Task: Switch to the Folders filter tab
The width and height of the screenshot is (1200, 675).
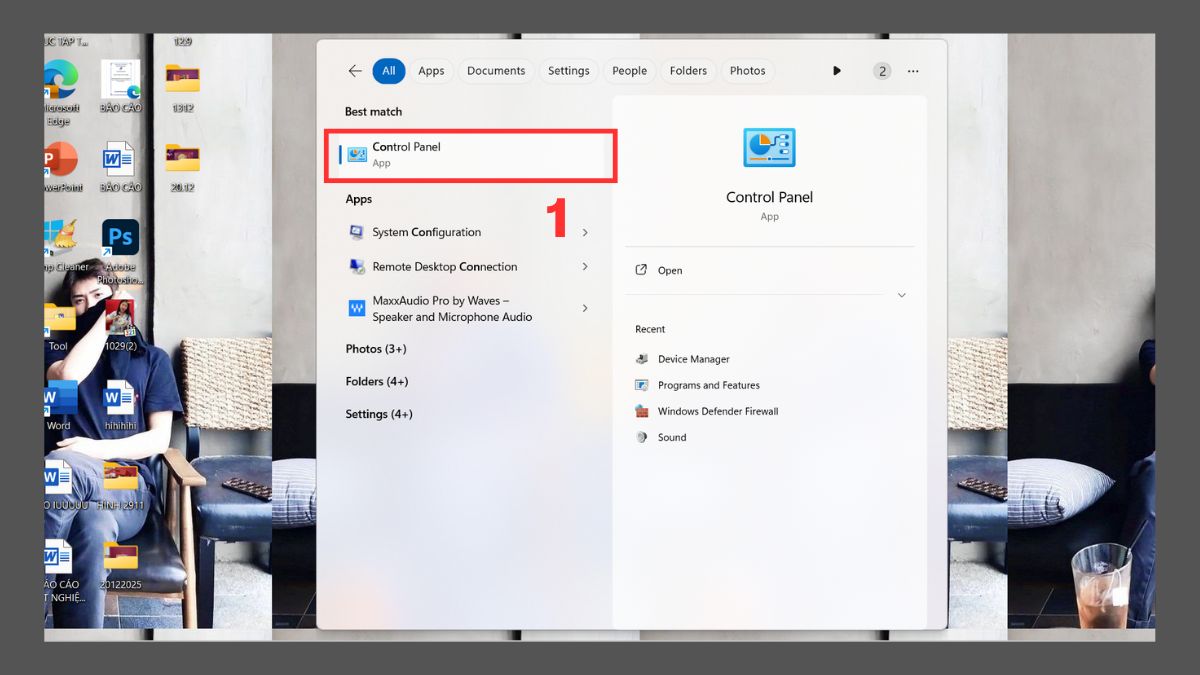Action: [688, 71]
